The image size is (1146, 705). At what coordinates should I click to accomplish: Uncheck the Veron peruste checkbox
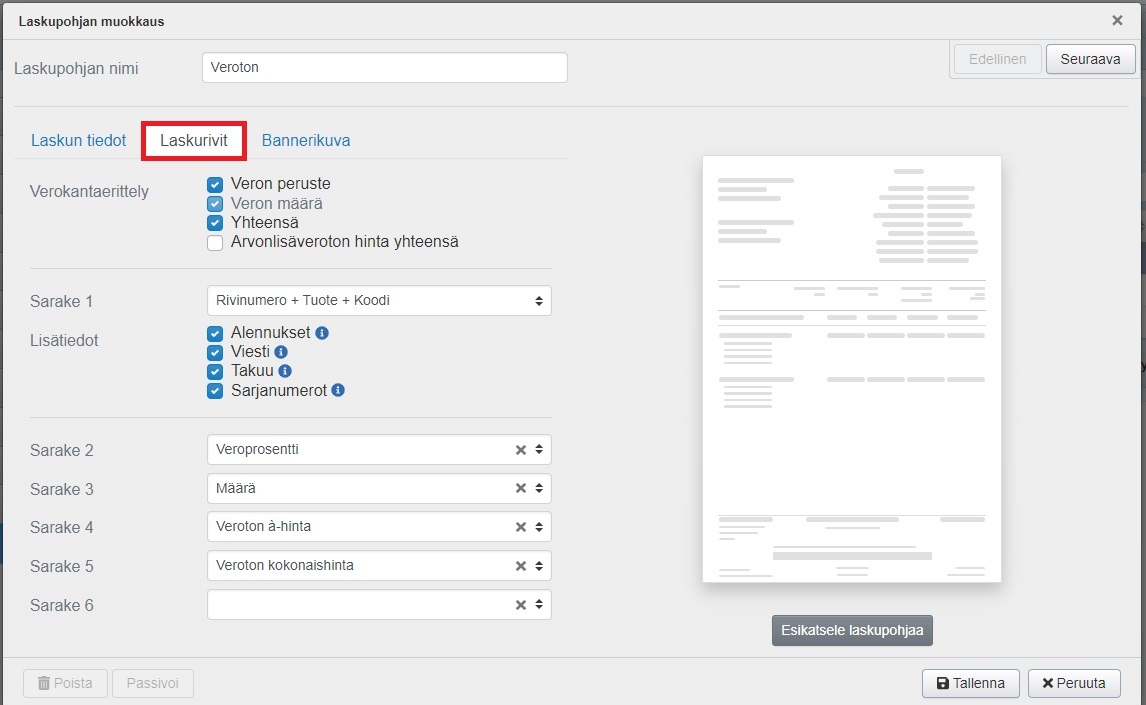tap(215, 185)
